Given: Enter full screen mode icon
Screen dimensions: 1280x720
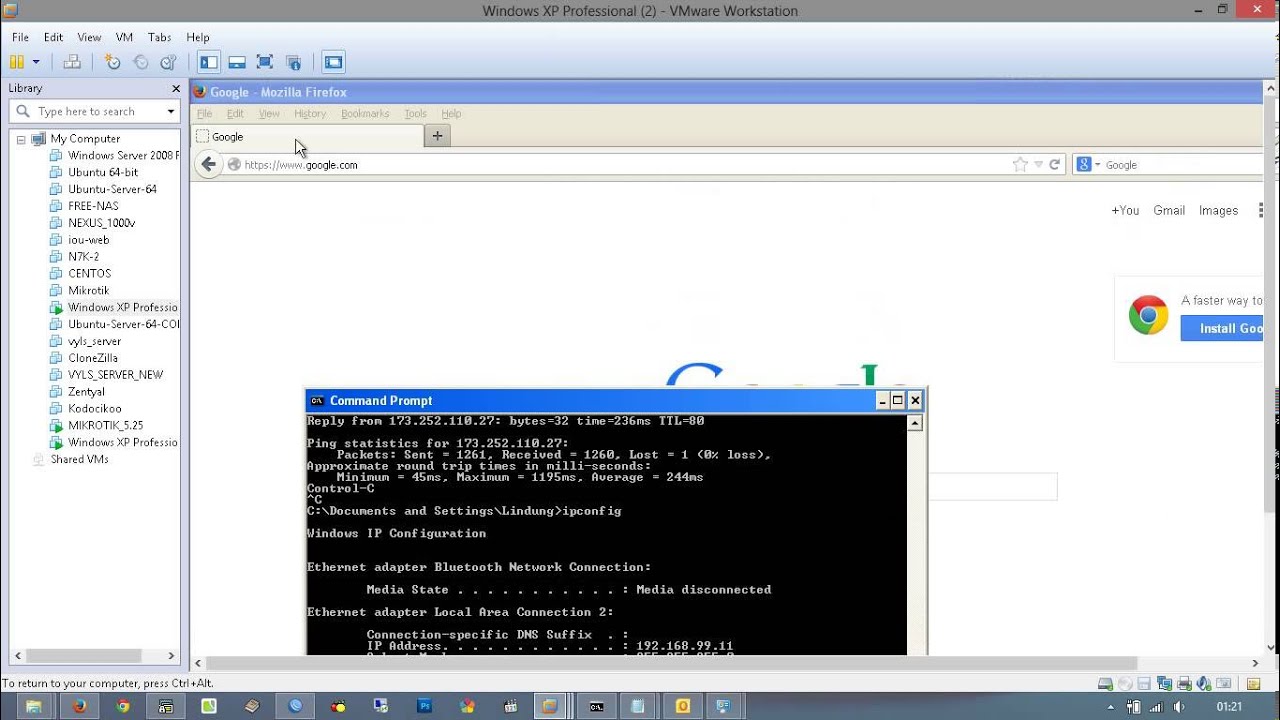Looking at the screenshot, I should (x=265, y=62).
